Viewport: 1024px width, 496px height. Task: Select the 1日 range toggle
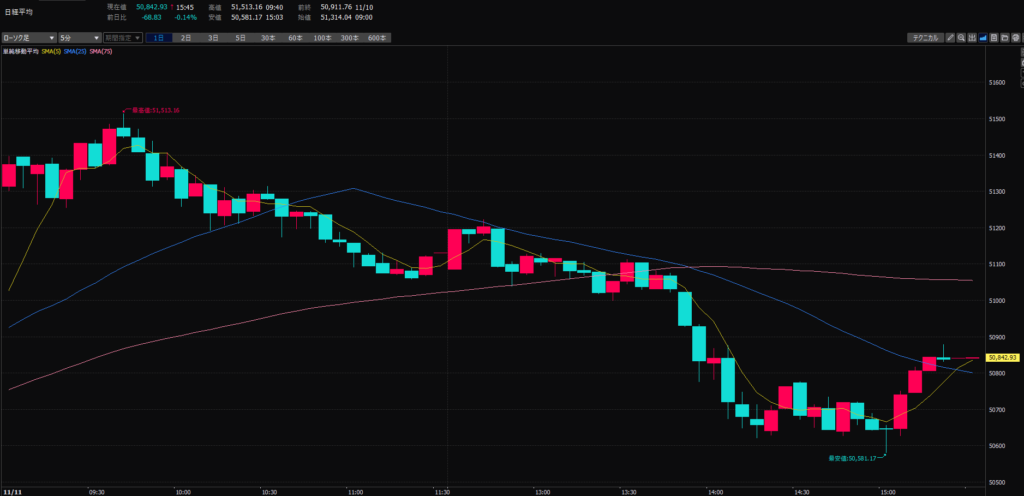pos(159,38)
